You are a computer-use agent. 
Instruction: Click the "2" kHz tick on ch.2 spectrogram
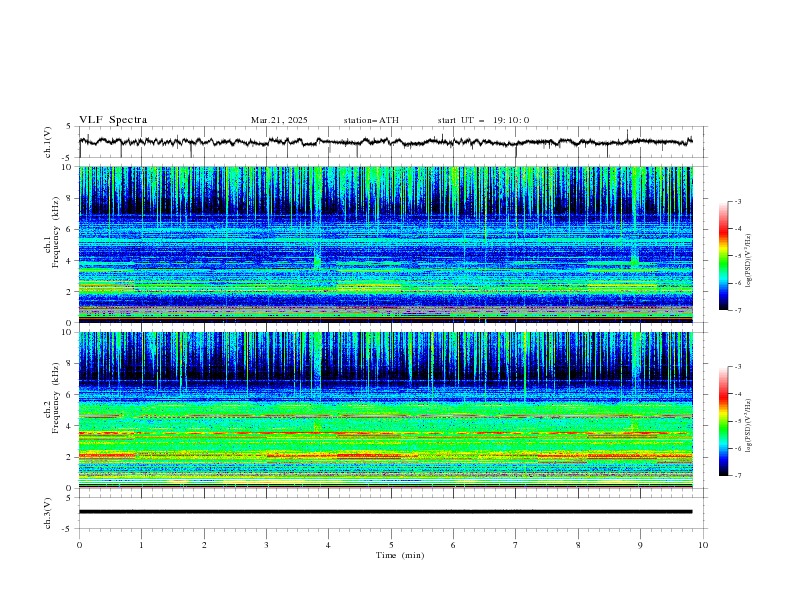[70, 457]
